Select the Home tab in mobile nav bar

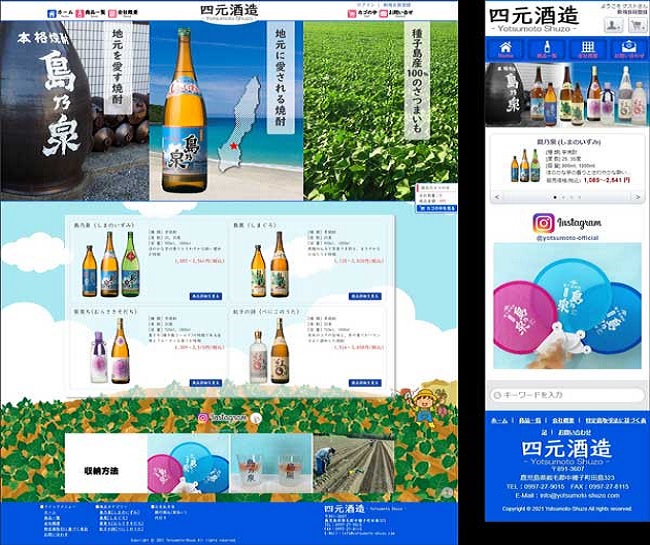point(505,49)
